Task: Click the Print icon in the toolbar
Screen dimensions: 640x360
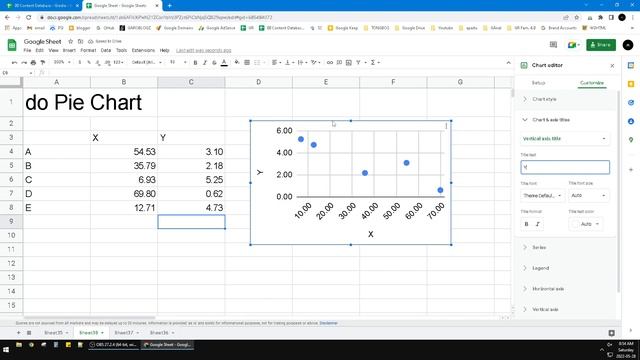Action: click(x=33, y=62)
